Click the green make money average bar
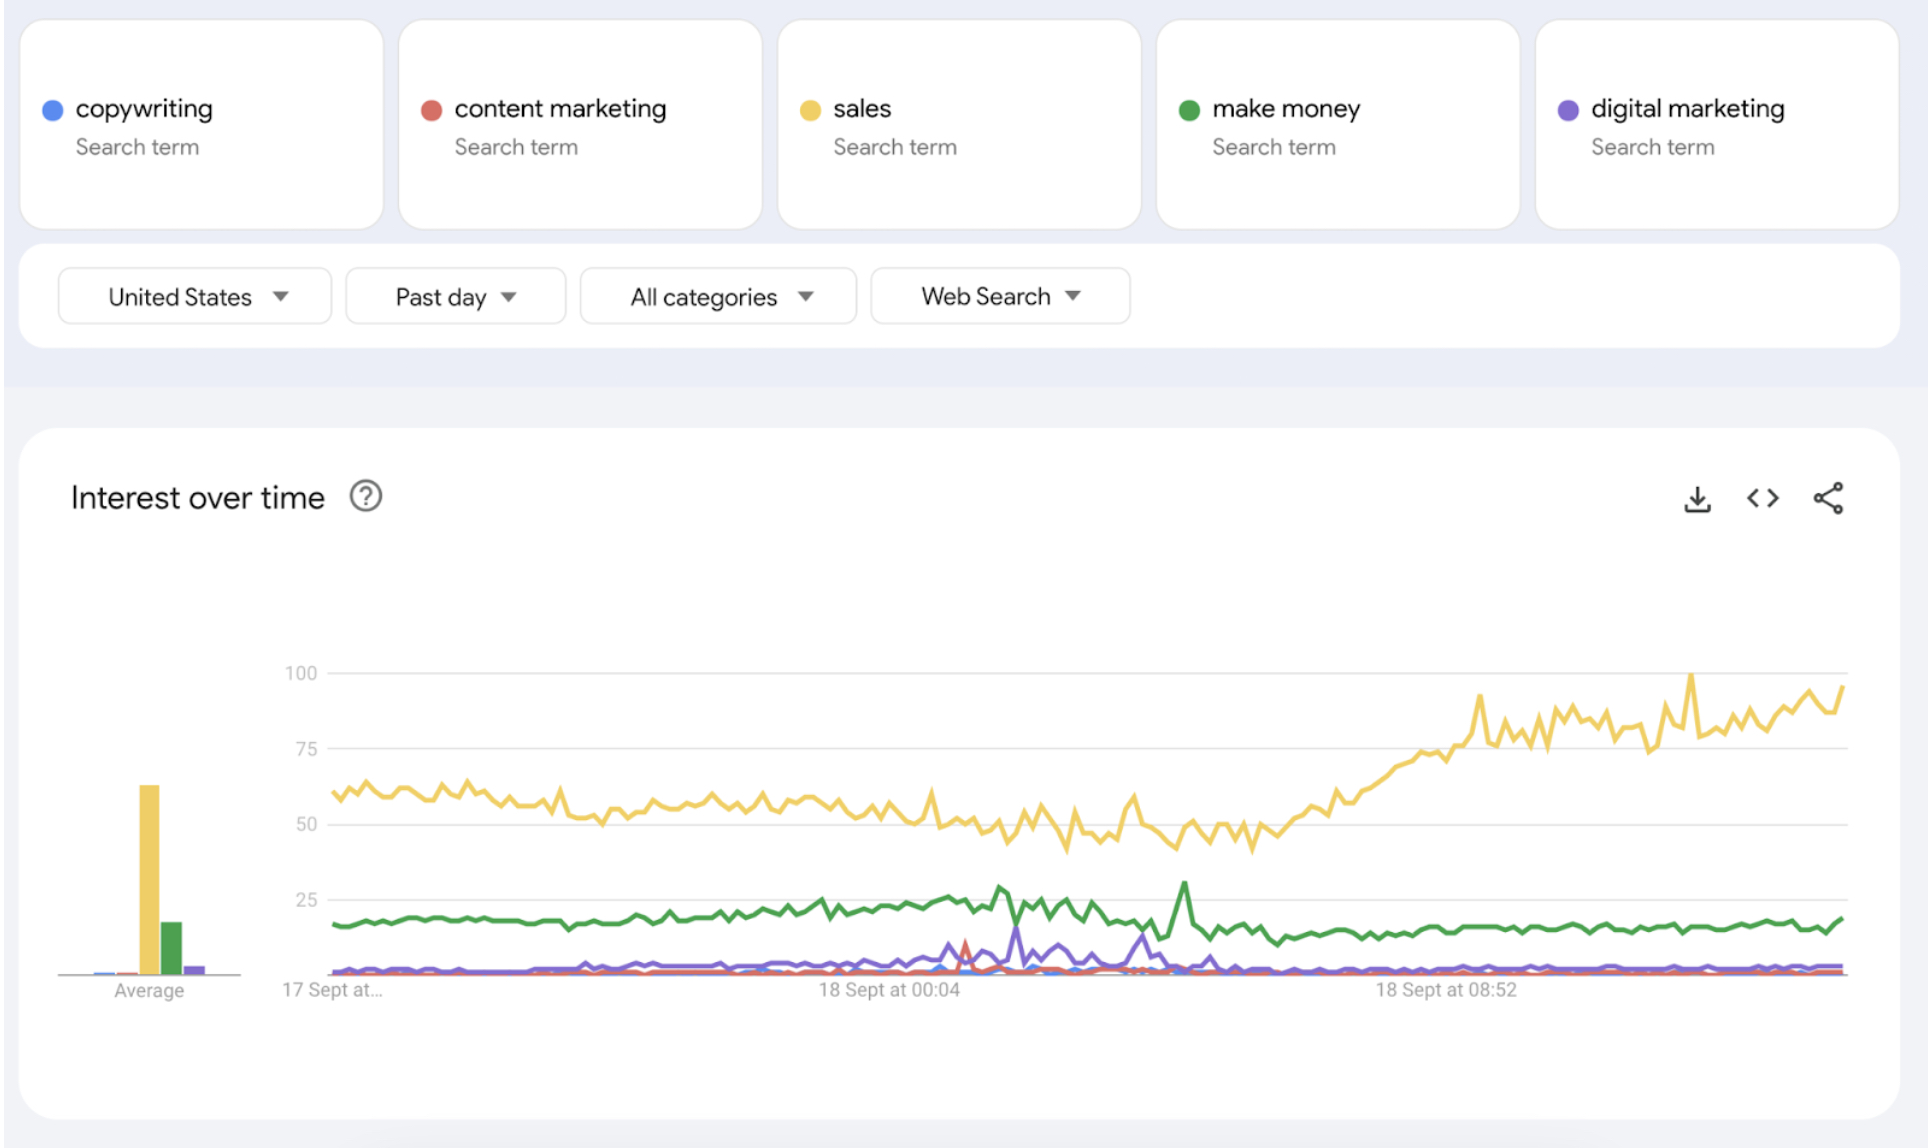Image resolution: width=1928 pixels, height=1148 pixels. coord(172,948)
